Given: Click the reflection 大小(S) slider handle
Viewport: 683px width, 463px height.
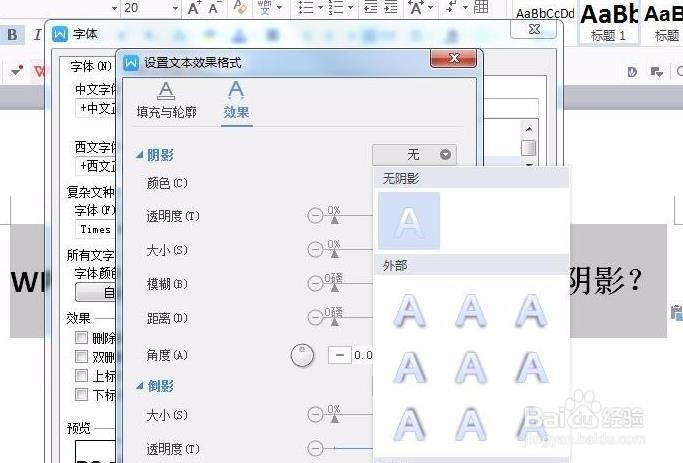Looking at the screenshot, I should 335,419.
